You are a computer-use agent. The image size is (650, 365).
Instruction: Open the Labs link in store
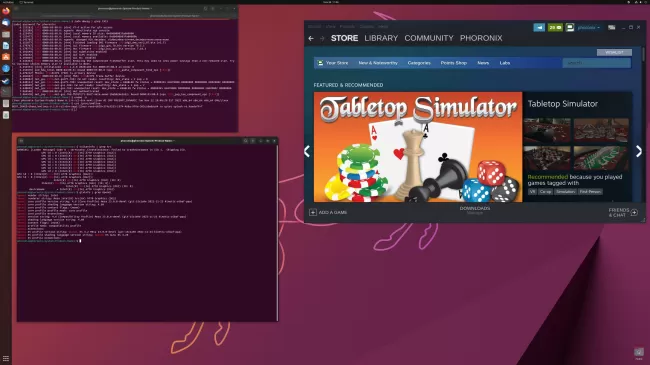[504, 63]
